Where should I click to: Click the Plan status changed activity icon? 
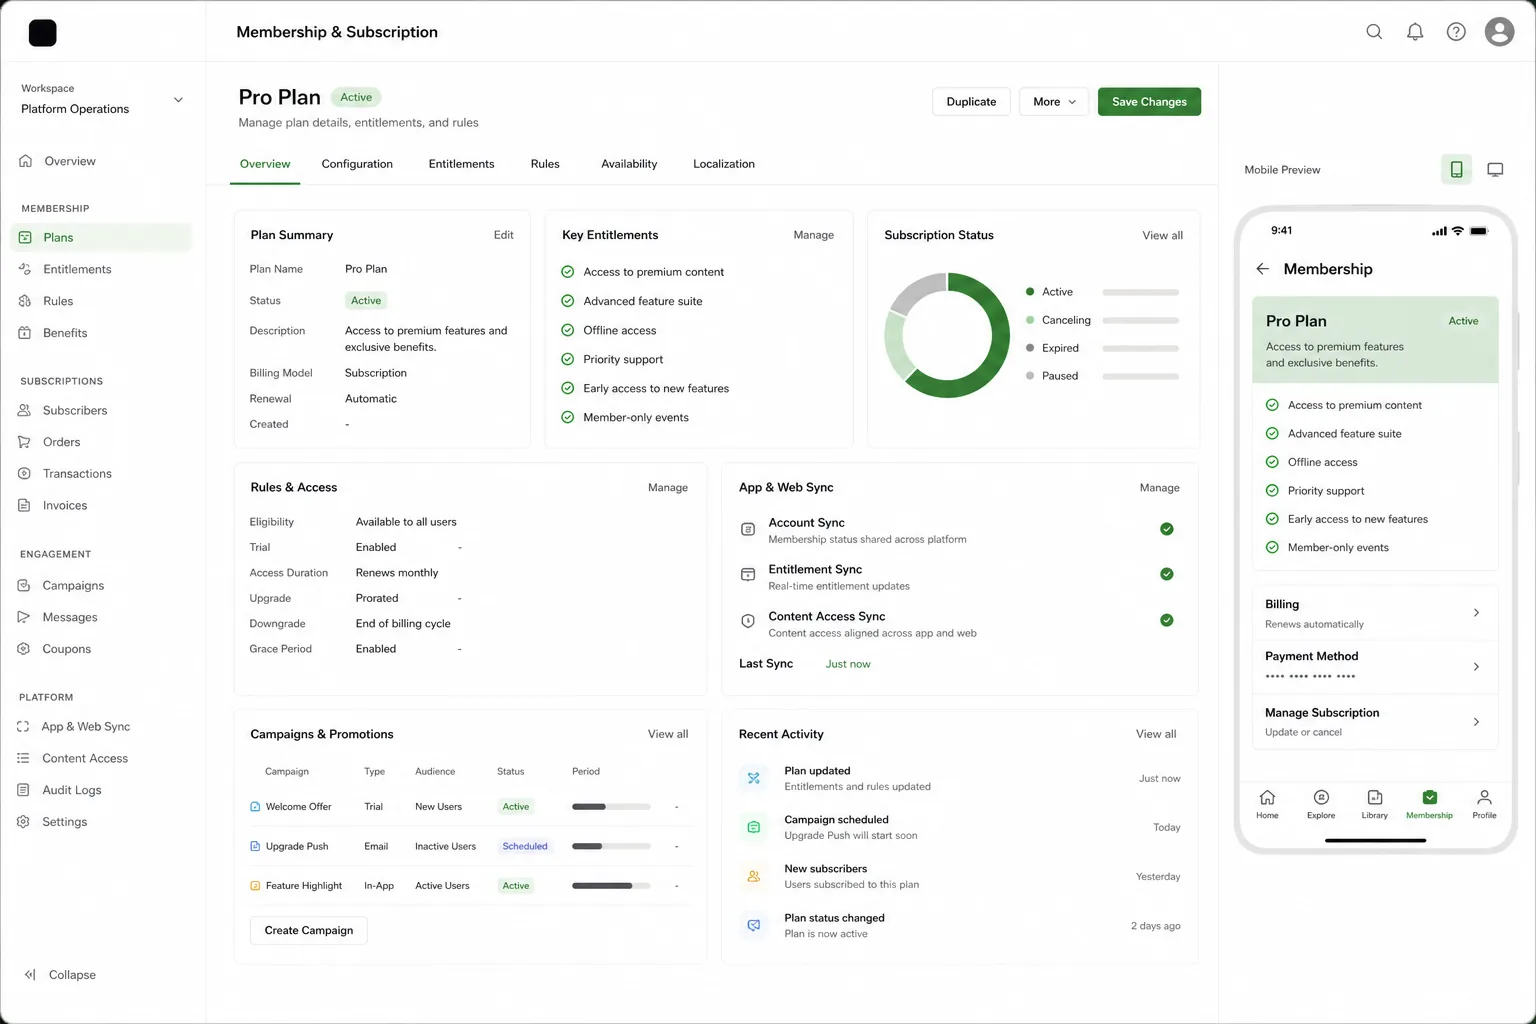(x=754, y=925)
